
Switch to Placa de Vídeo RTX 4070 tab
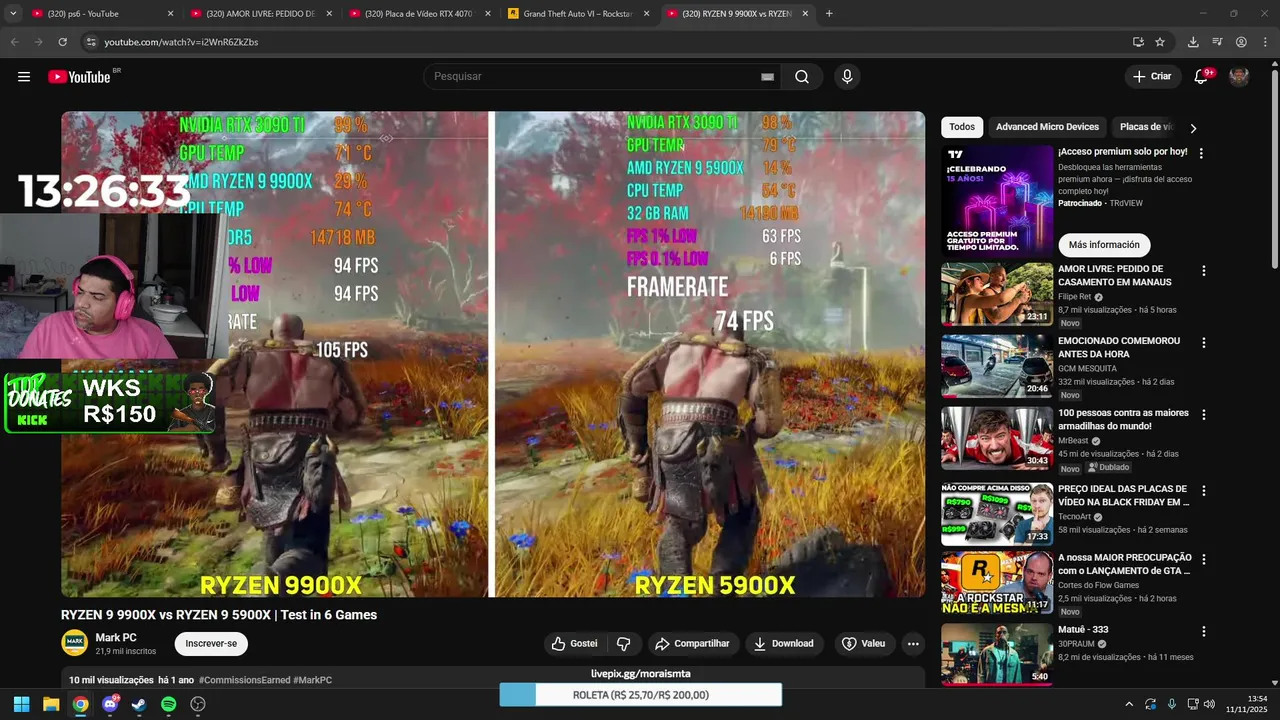point(418,14)
